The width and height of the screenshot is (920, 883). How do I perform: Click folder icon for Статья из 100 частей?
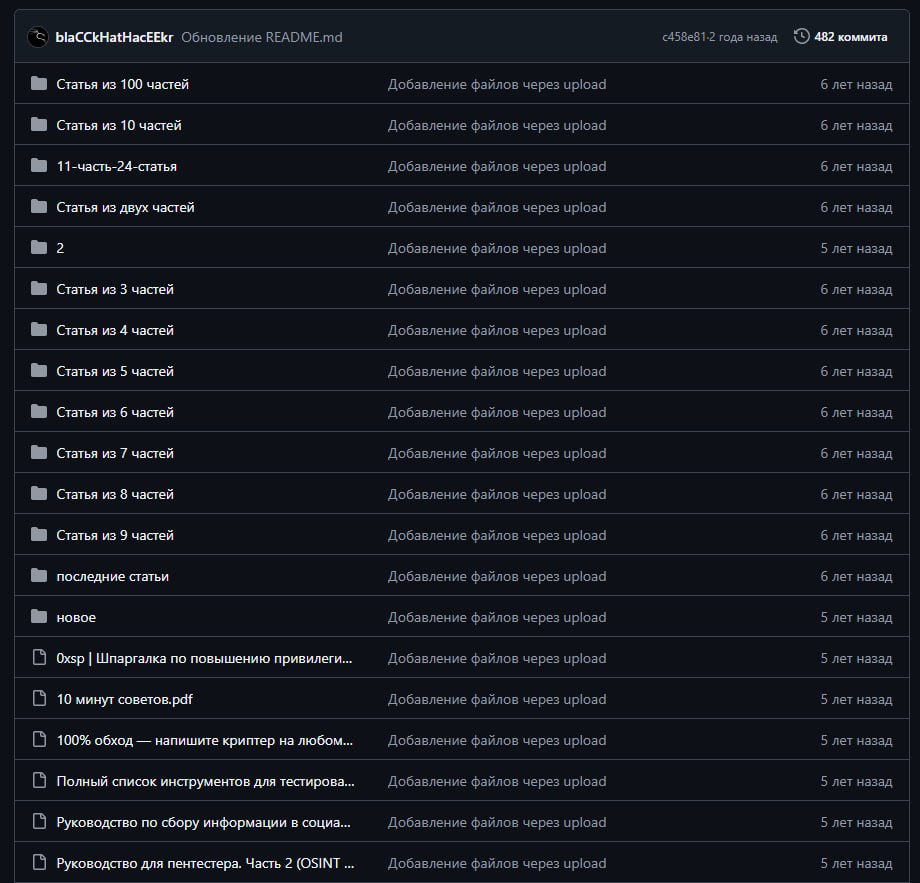pyautogui.click(x=39, y=84)
